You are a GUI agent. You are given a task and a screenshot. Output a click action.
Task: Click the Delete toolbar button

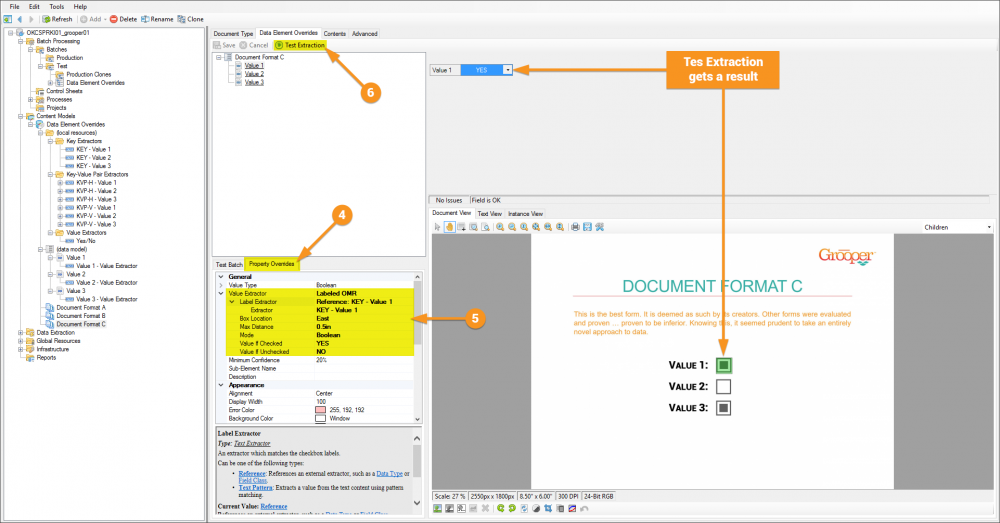click(123, 19)
